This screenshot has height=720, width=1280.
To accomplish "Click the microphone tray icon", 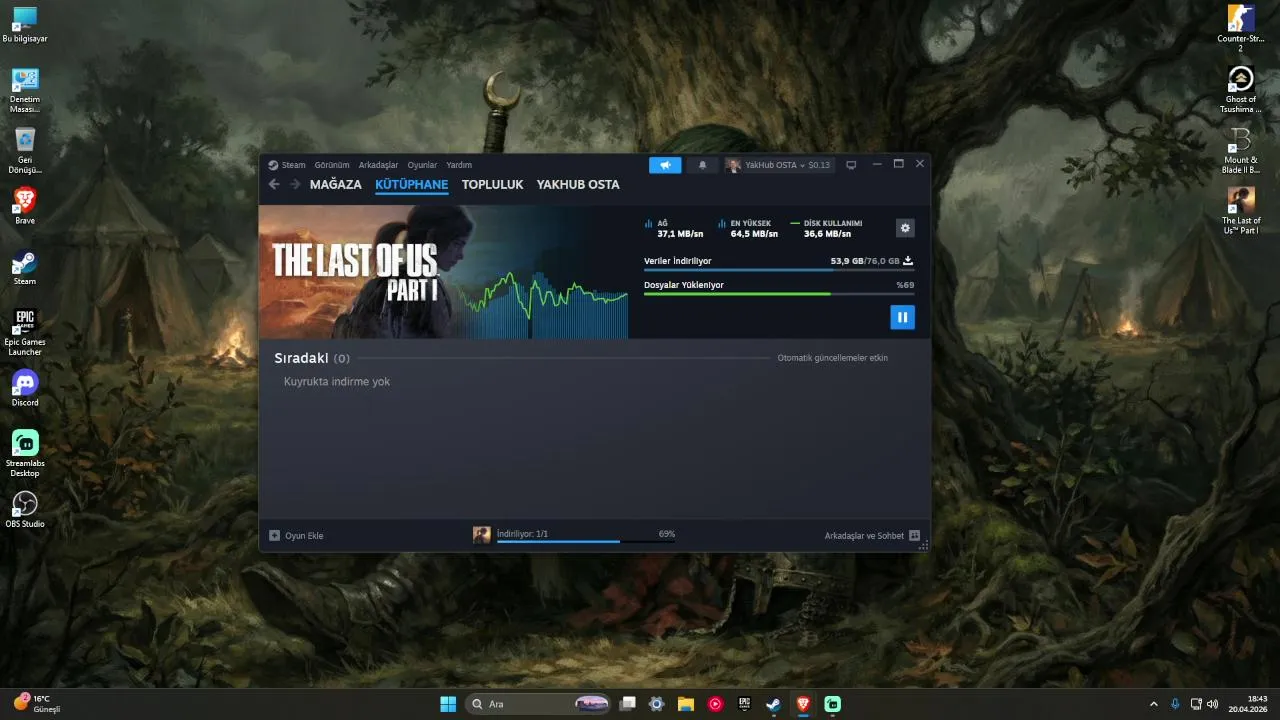I will coord(1175,704).
